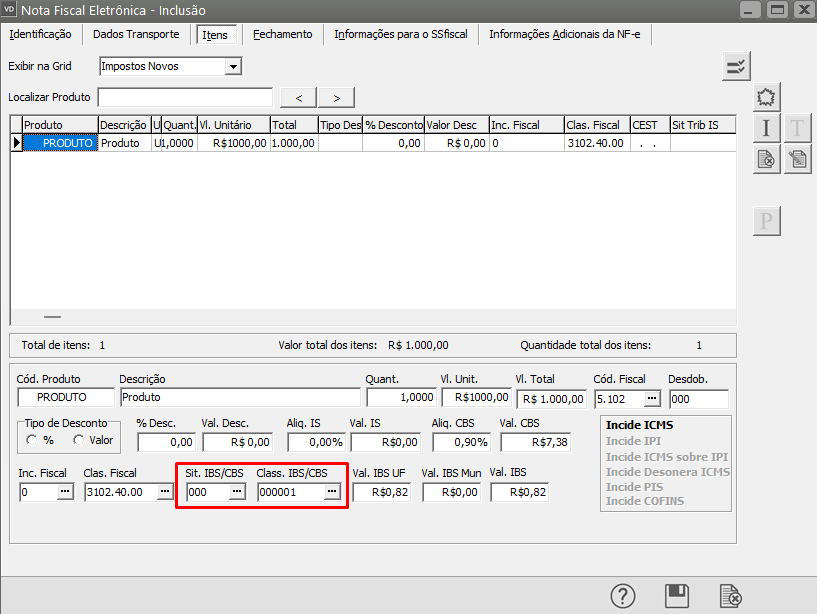The height and width of the screenshot is (614, 817).
Task: Open lookup for Sit. IBS/CBS field
Action: 237,492
